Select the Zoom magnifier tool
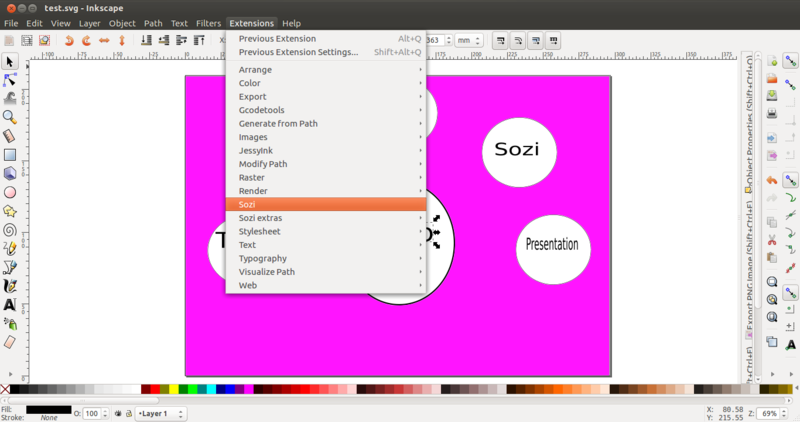Screen dimensions: 800x422 (x=10, y=117)
